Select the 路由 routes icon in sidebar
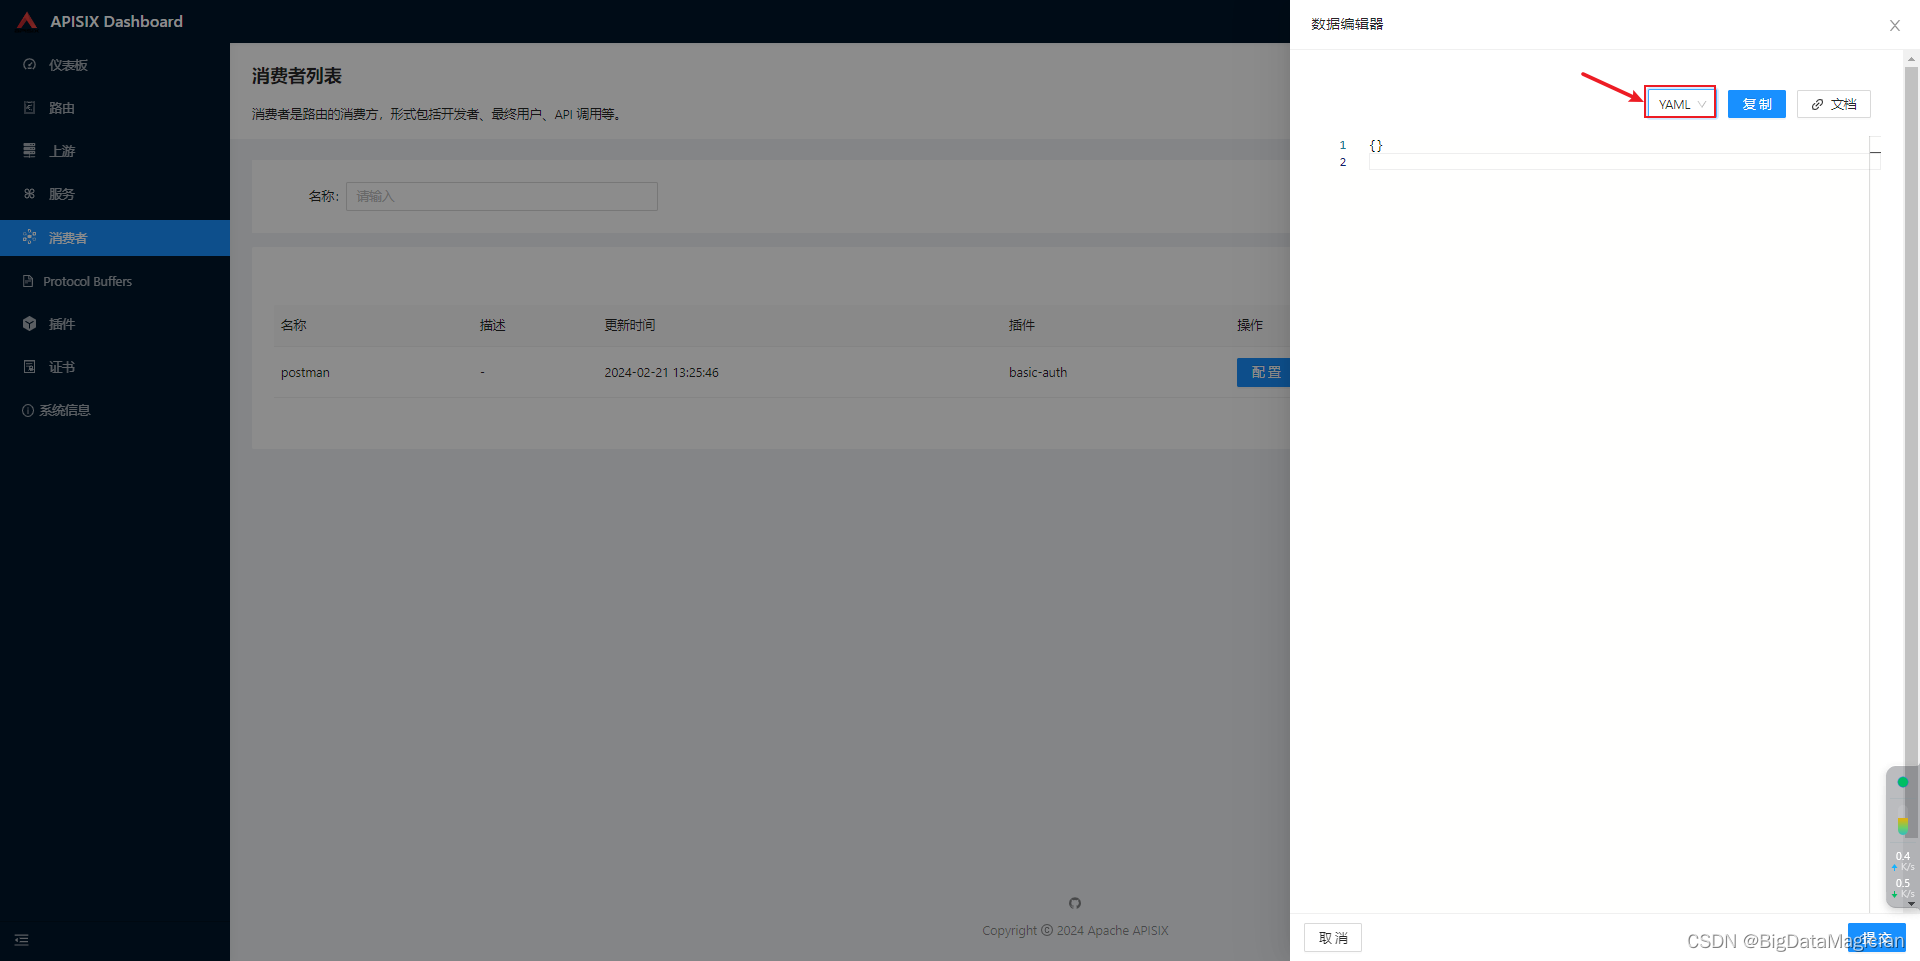Viewport: 1920px width, 961px height. (29, 107)
